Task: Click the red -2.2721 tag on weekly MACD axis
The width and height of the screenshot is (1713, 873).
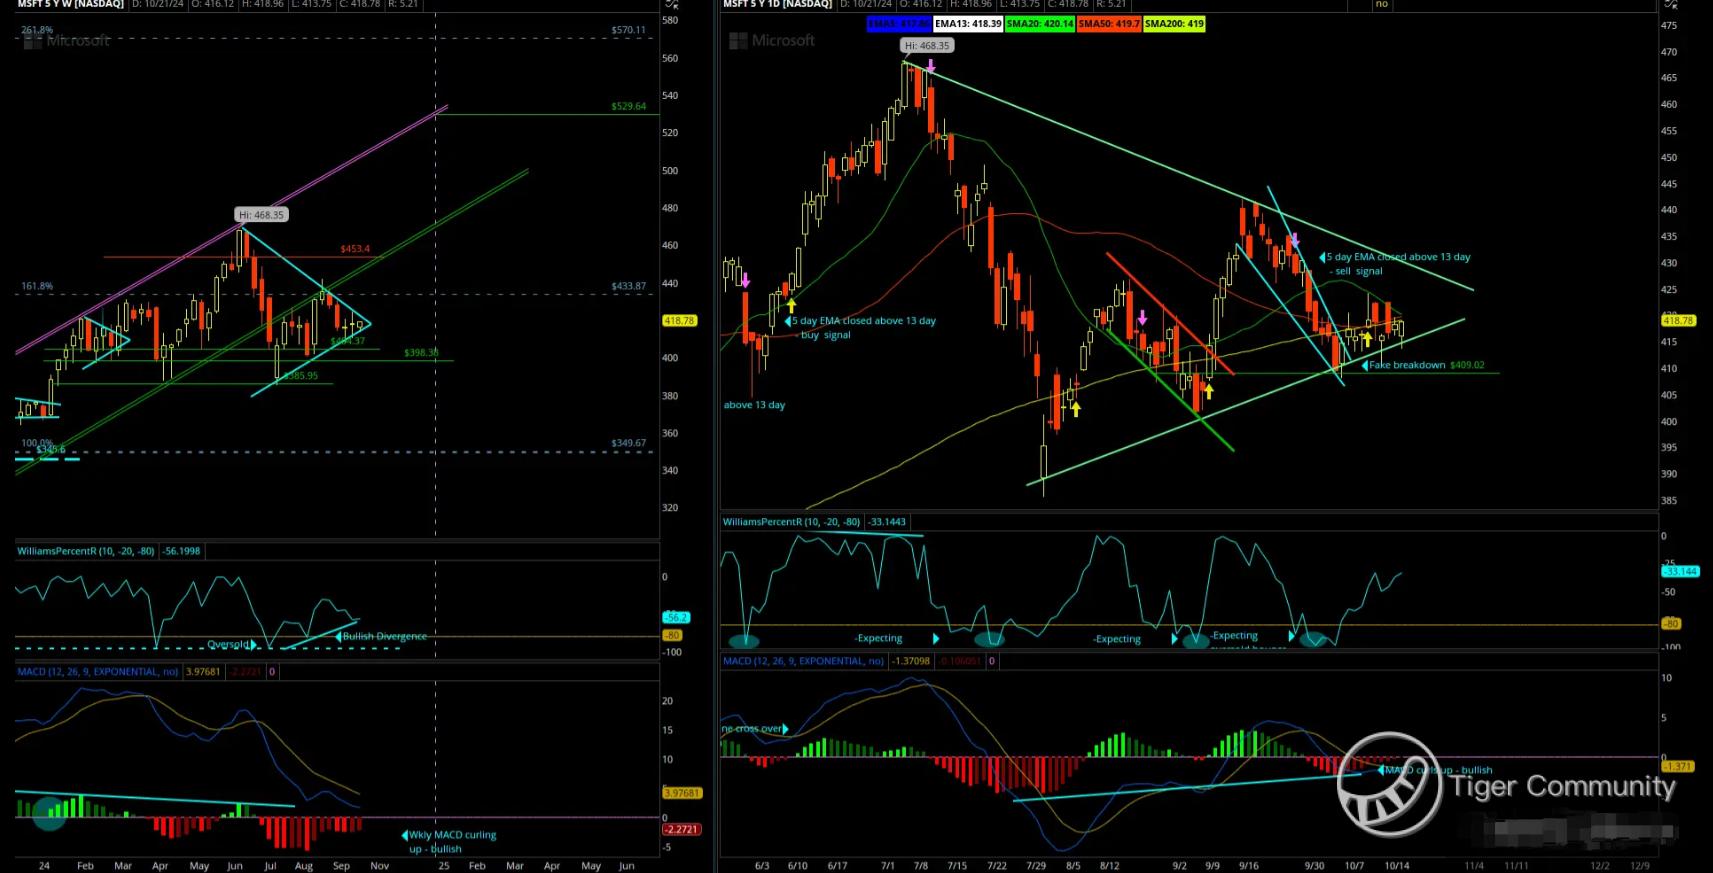Action: [x=681, y=830]
